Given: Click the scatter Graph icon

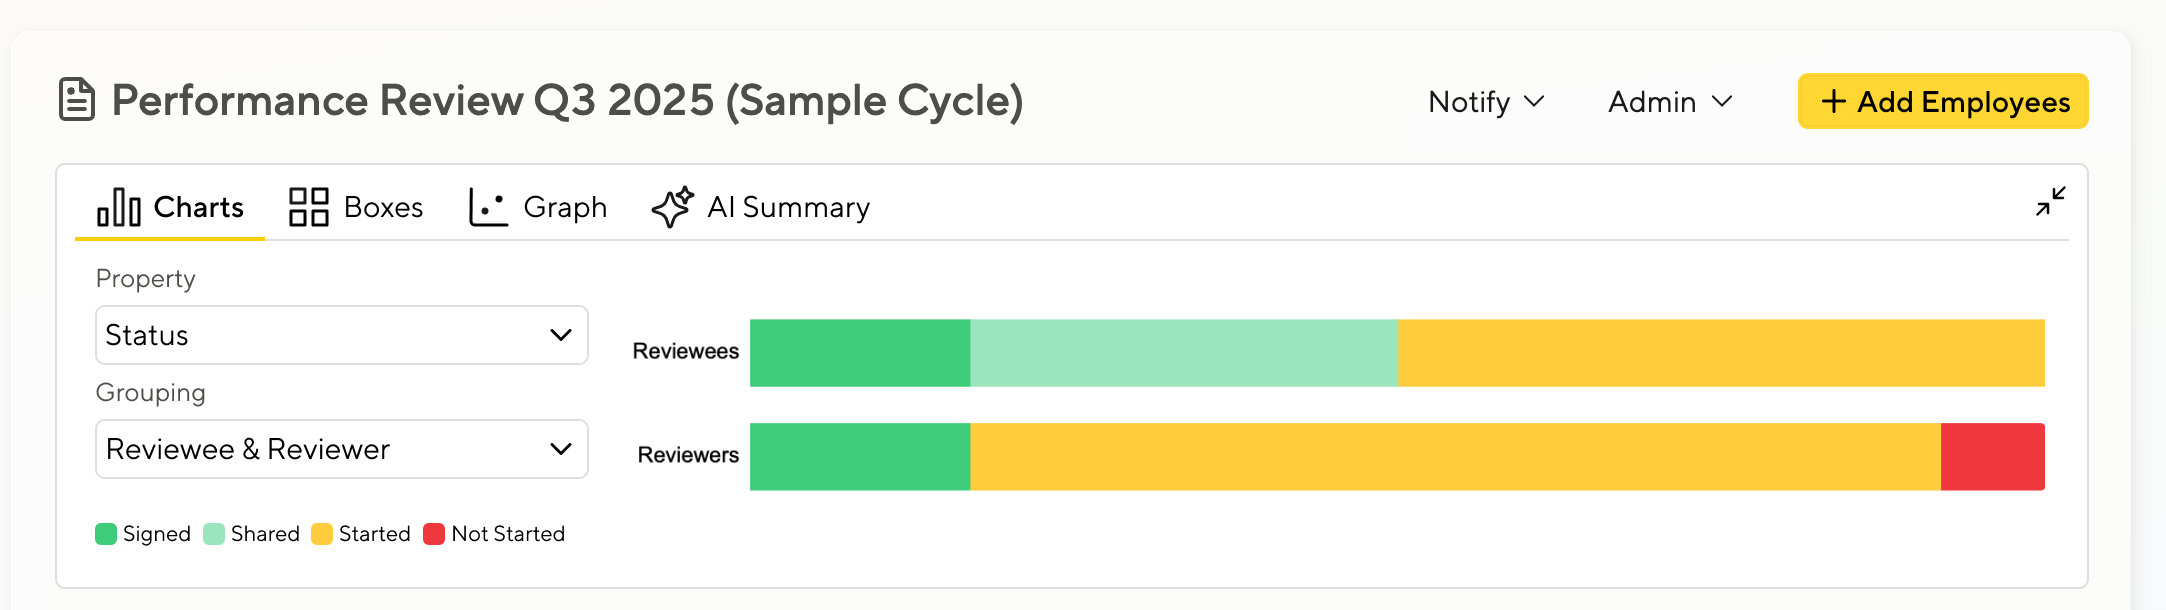Looking at the screenshot, I should coord(488,207).
